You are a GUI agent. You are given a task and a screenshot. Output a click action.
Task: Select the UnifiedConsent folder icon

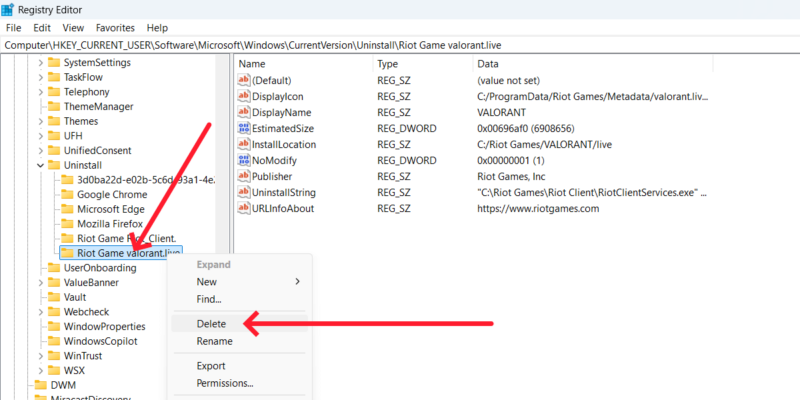tap(54, 151)
